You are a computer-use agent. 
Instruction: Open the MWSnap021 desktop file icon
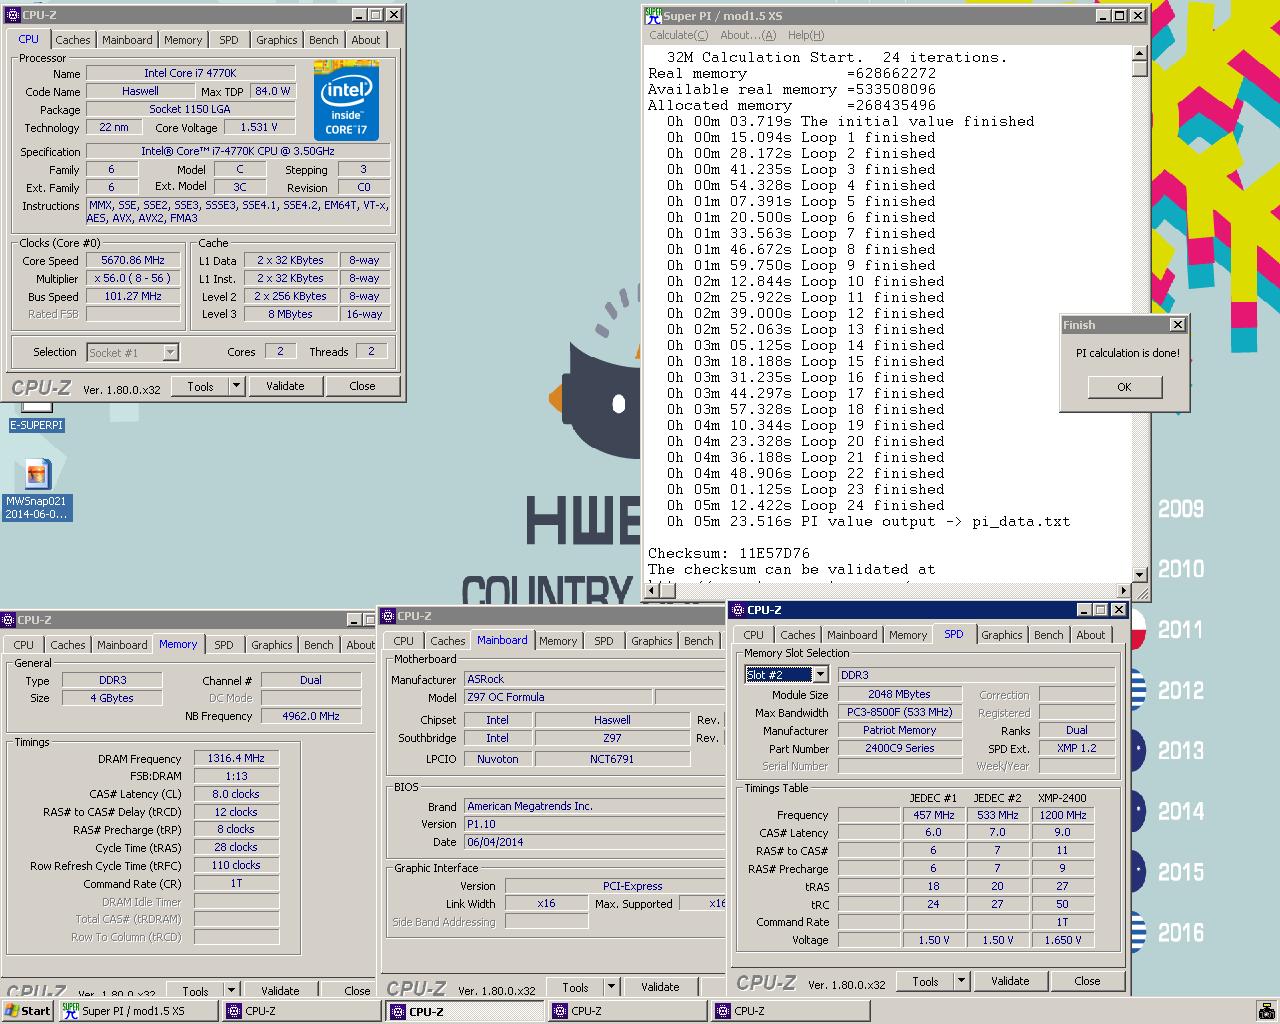(37, 490)
